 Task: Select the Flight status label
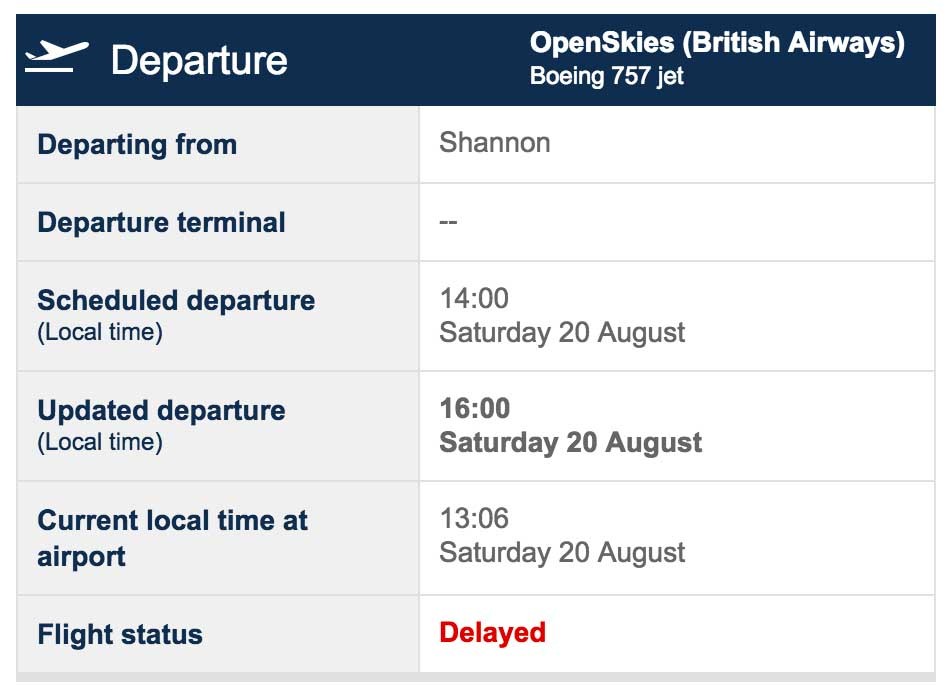coord(120,635)
